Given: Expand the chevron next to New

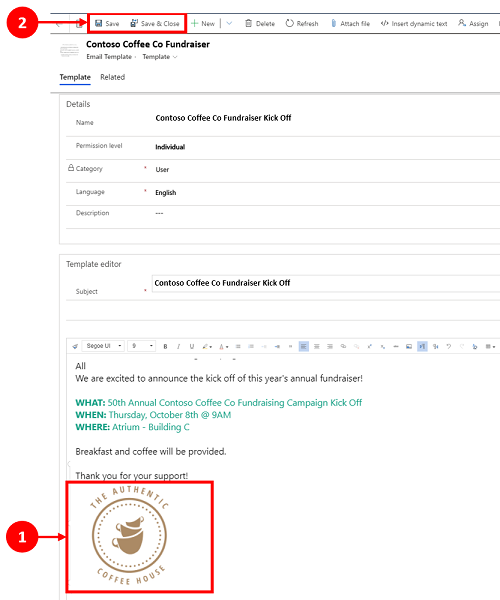Looking at the screenshot, I should pos(229,24).
